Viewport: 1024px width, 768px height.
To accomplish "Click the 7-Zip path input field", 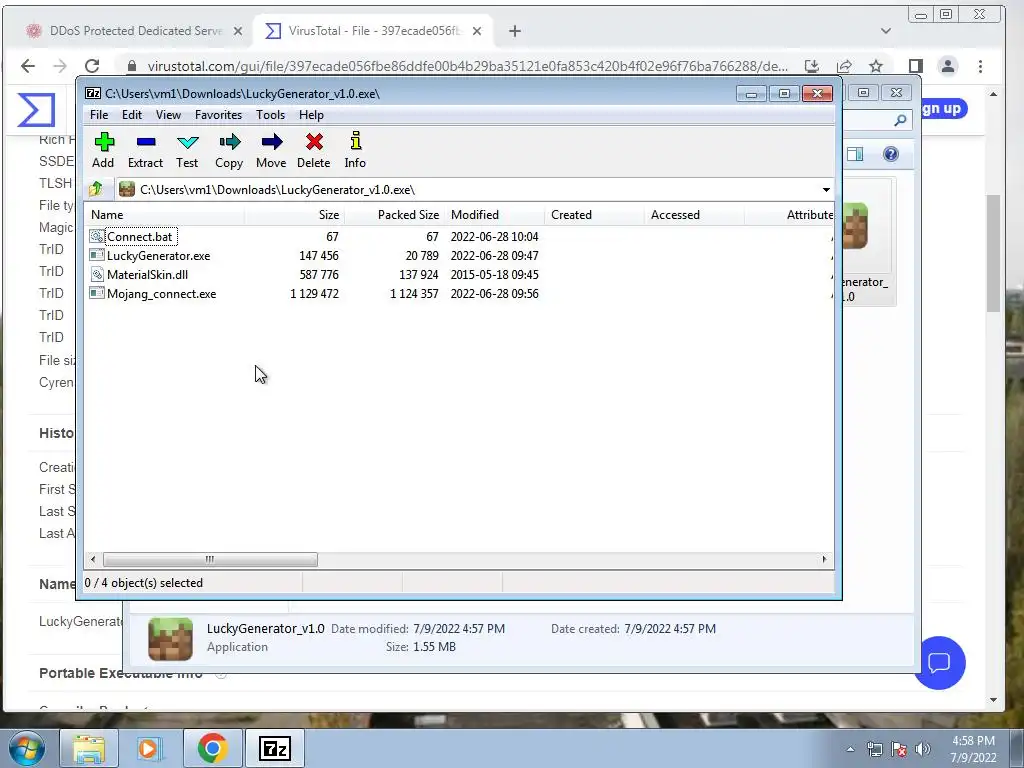I will click(x=474, y=190).
